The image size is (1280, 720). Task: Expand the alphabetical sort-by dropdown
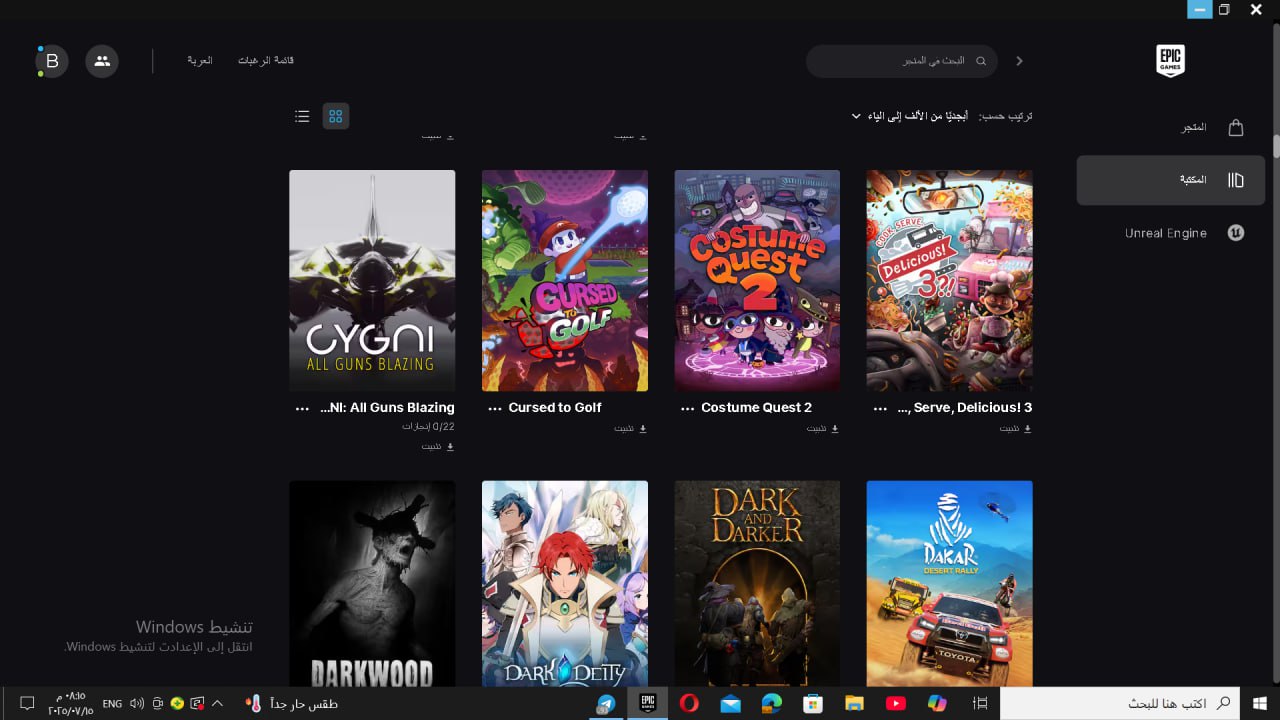pyautogui.click(x=908, y=116)
